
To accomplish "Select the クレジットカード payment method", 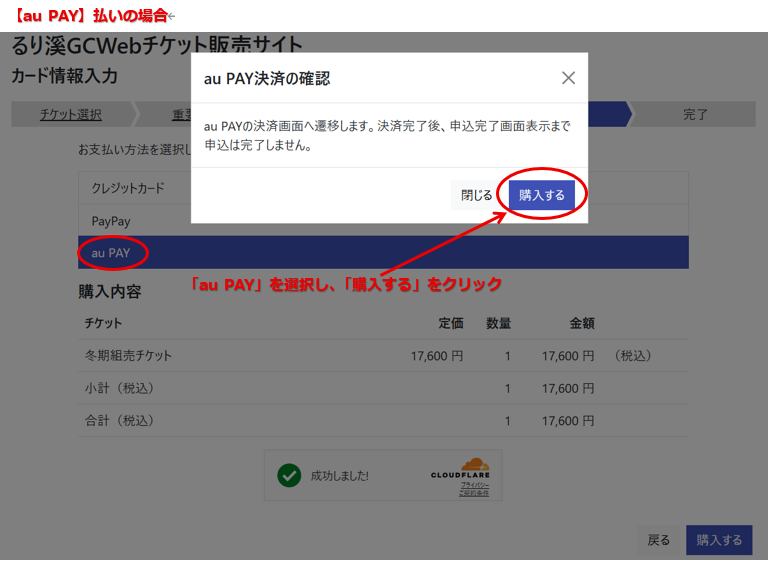I will tap(128, 188).
